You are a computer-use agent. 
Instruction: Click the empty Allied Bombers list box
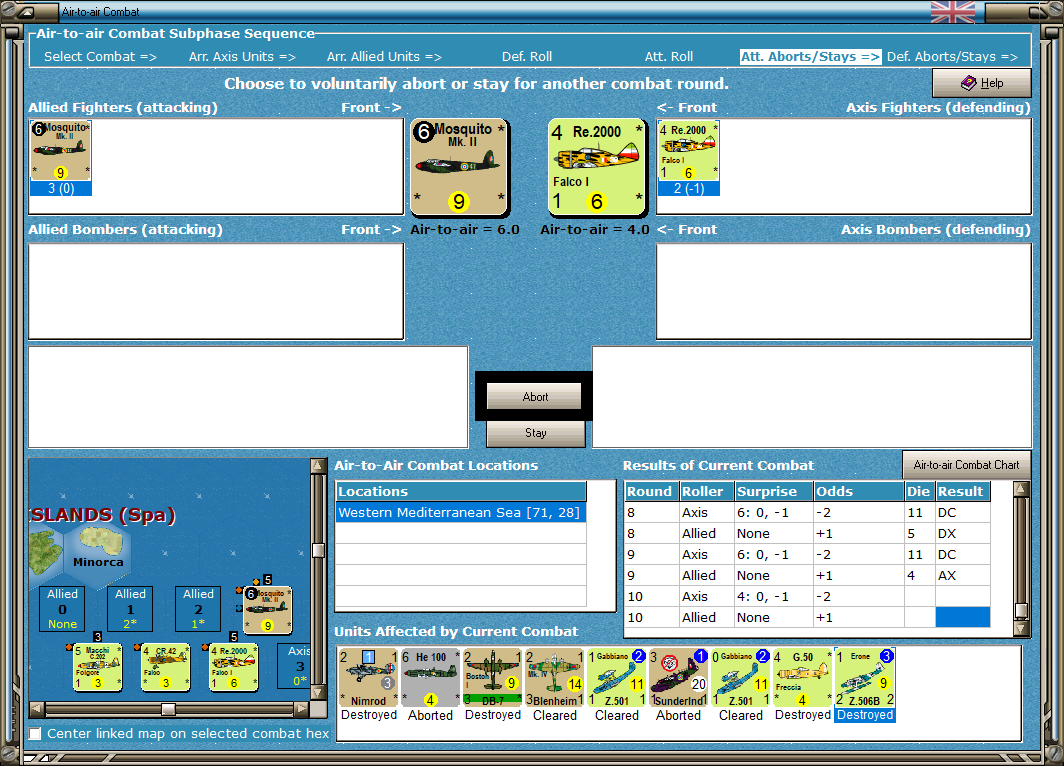tap(216, 291)
